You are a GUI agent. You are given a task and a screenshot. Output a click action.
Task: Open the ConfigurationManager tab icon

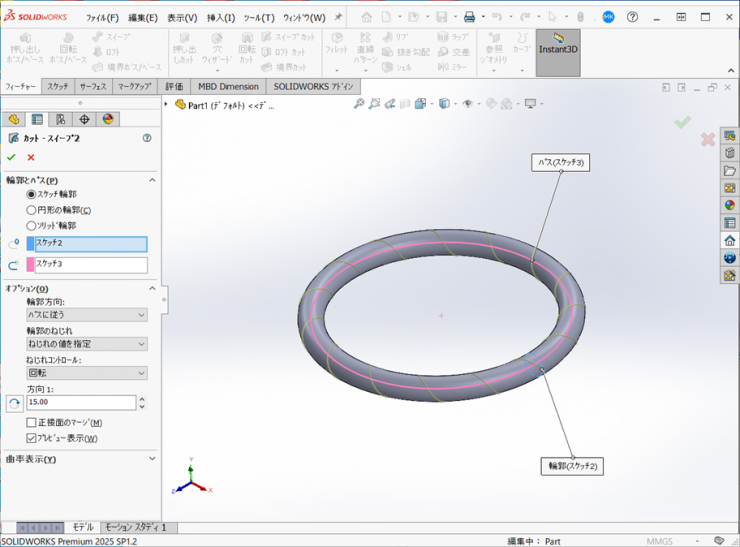pos(60,120)
